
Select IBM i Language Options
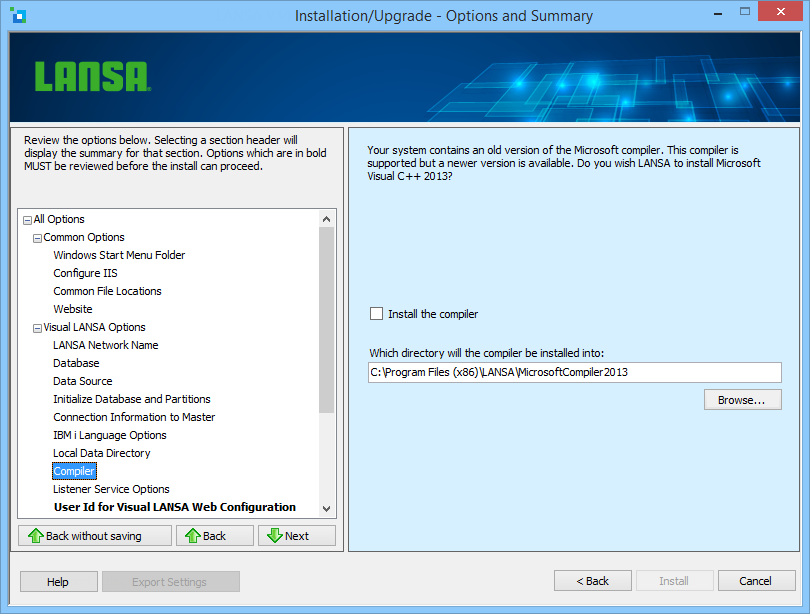(x=110, y=435)
